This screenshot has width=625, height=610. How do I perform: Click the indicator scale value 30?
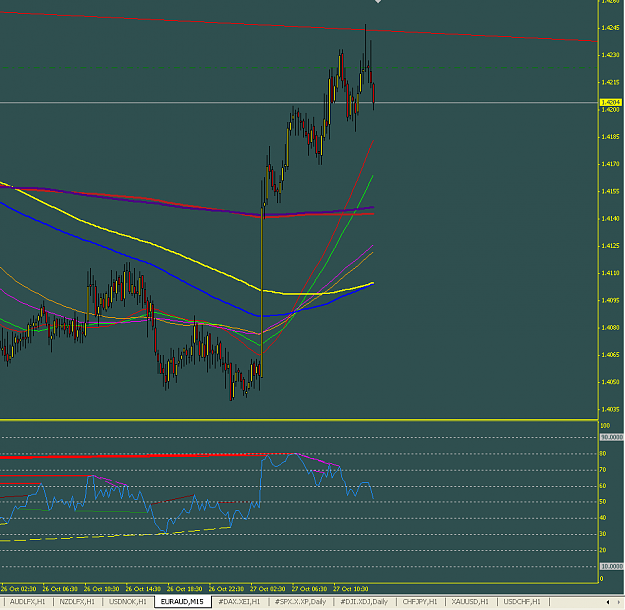click(603, 534)
